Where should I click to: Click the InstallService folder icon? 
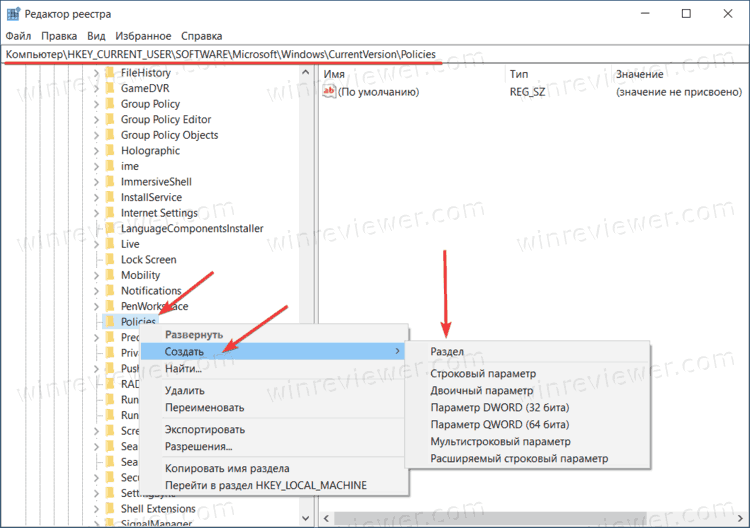(x=110, y=197)
